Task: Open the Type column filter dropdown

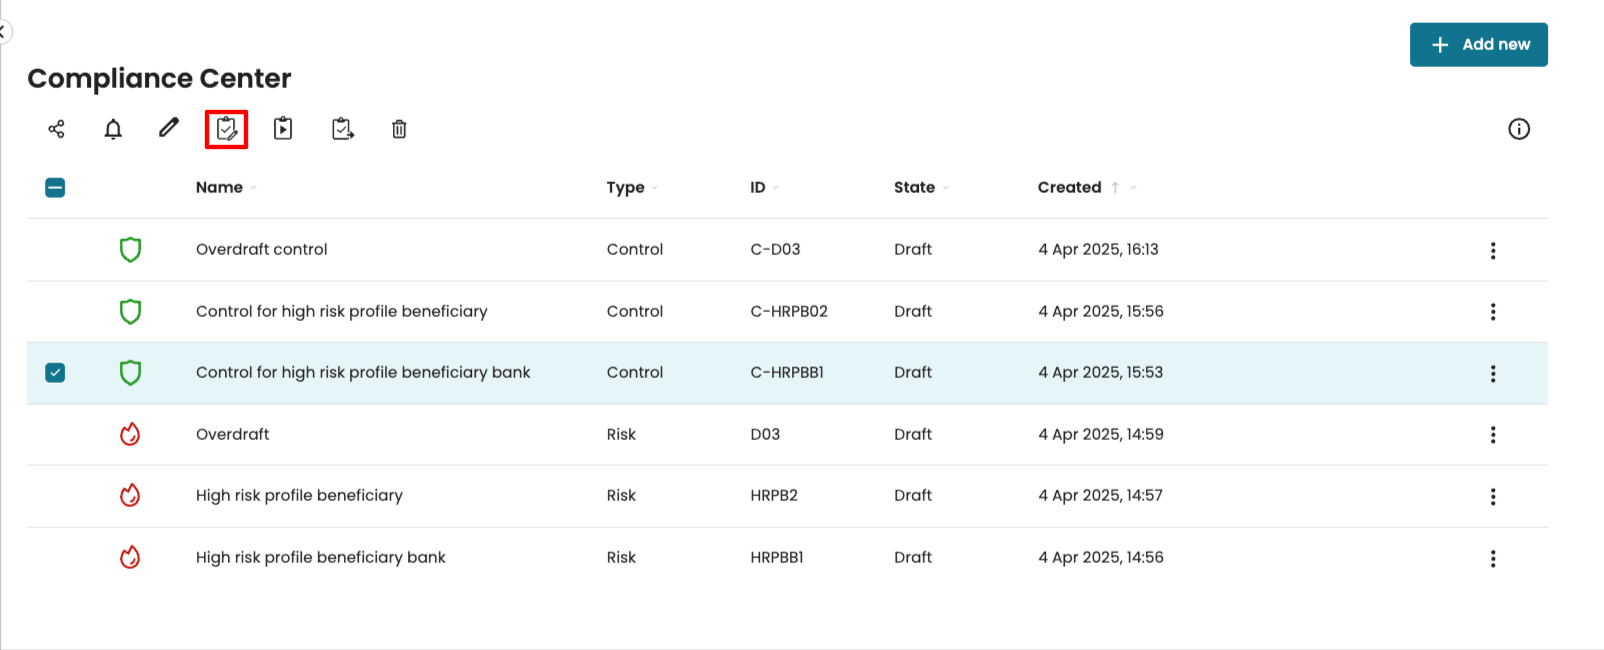Action: coord(655,188)
